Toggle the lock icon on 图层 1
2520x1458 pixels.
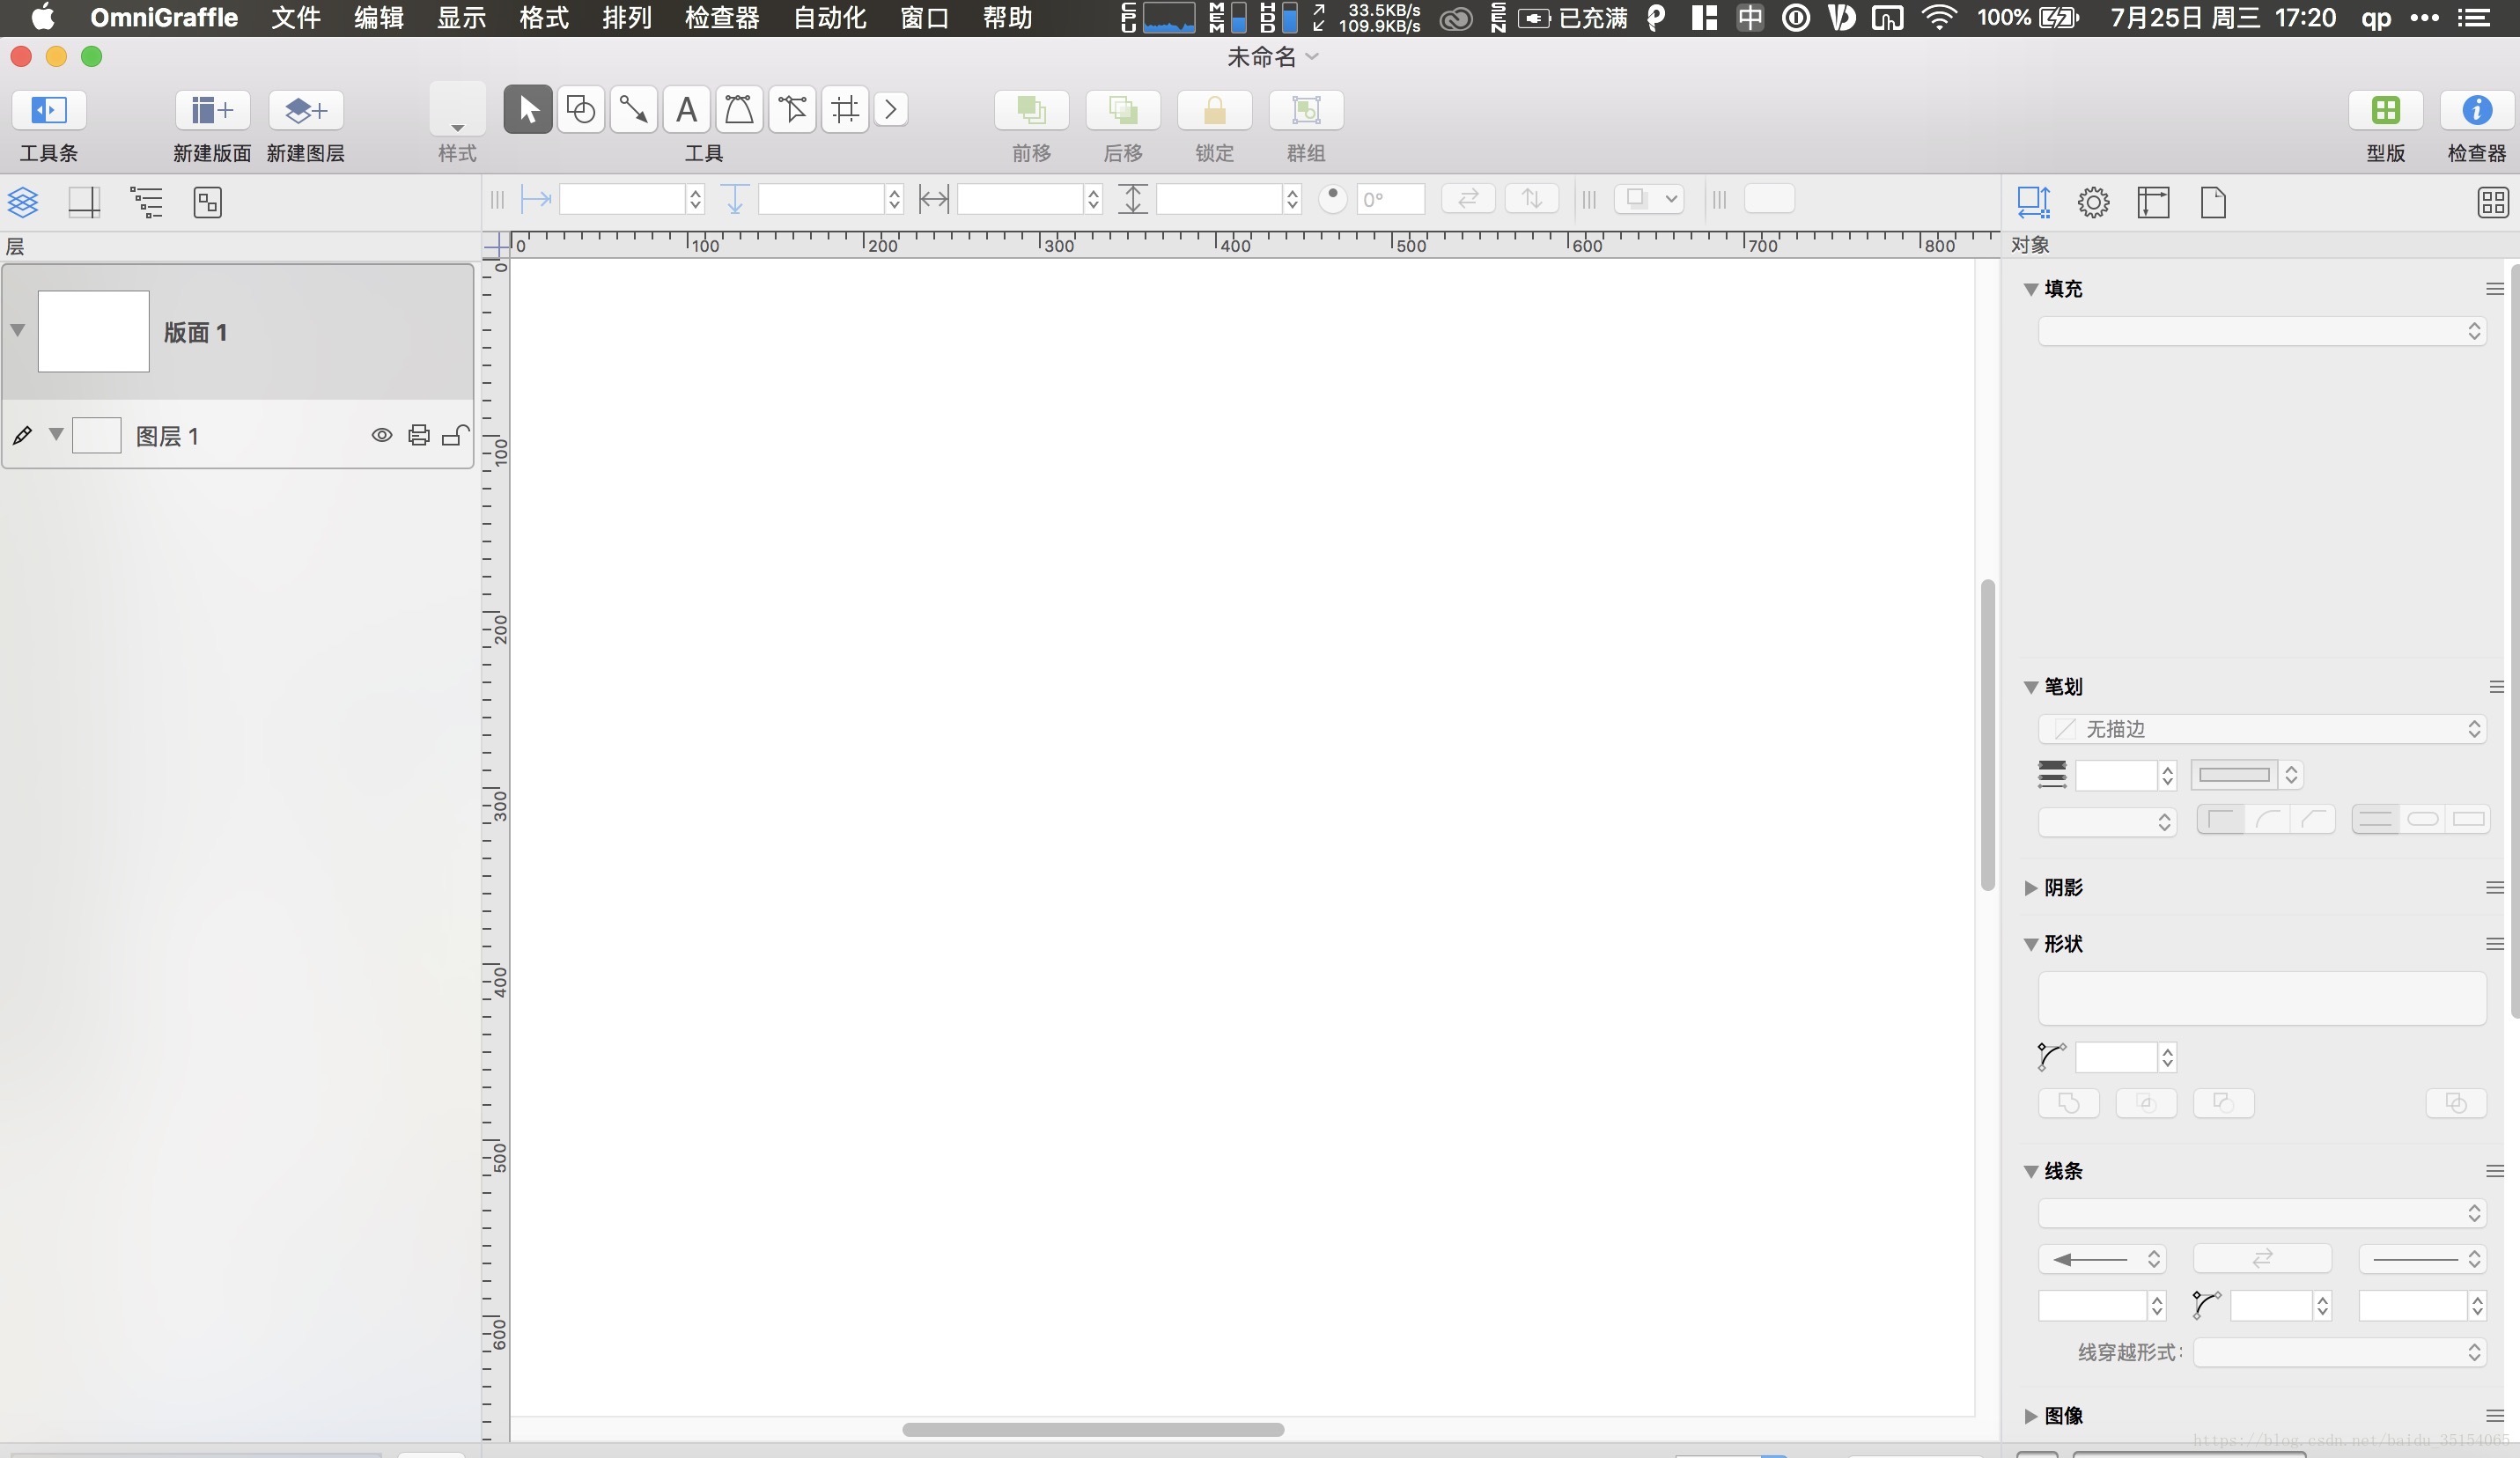coord(456,435)
